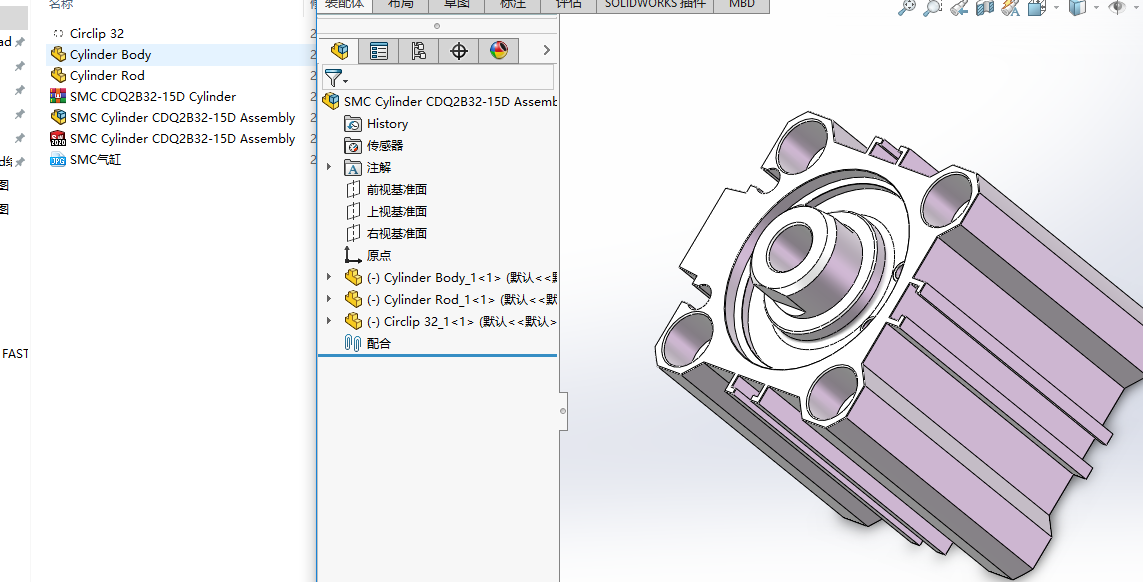
Task: Select Circlip 32_1<1> component in tree
Action: pos(450,321)
